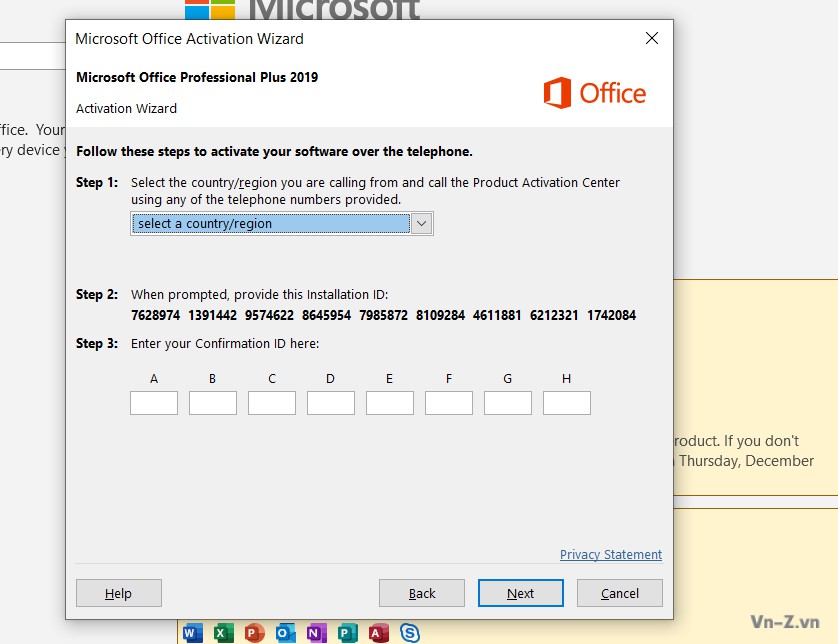Select Confirmation ID field F
Image resolution: width=838 pixels, height=644 pixels.
coord(449,403)
